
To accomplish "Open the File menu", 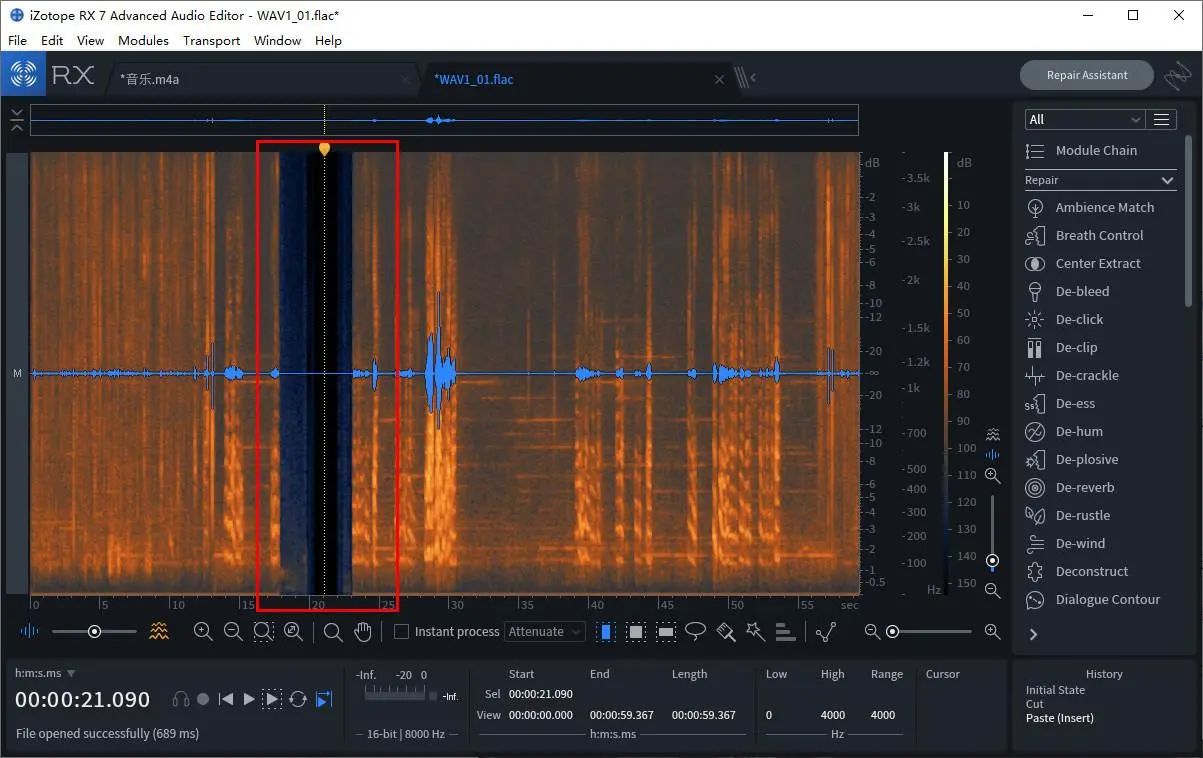I will coord(17,40).
